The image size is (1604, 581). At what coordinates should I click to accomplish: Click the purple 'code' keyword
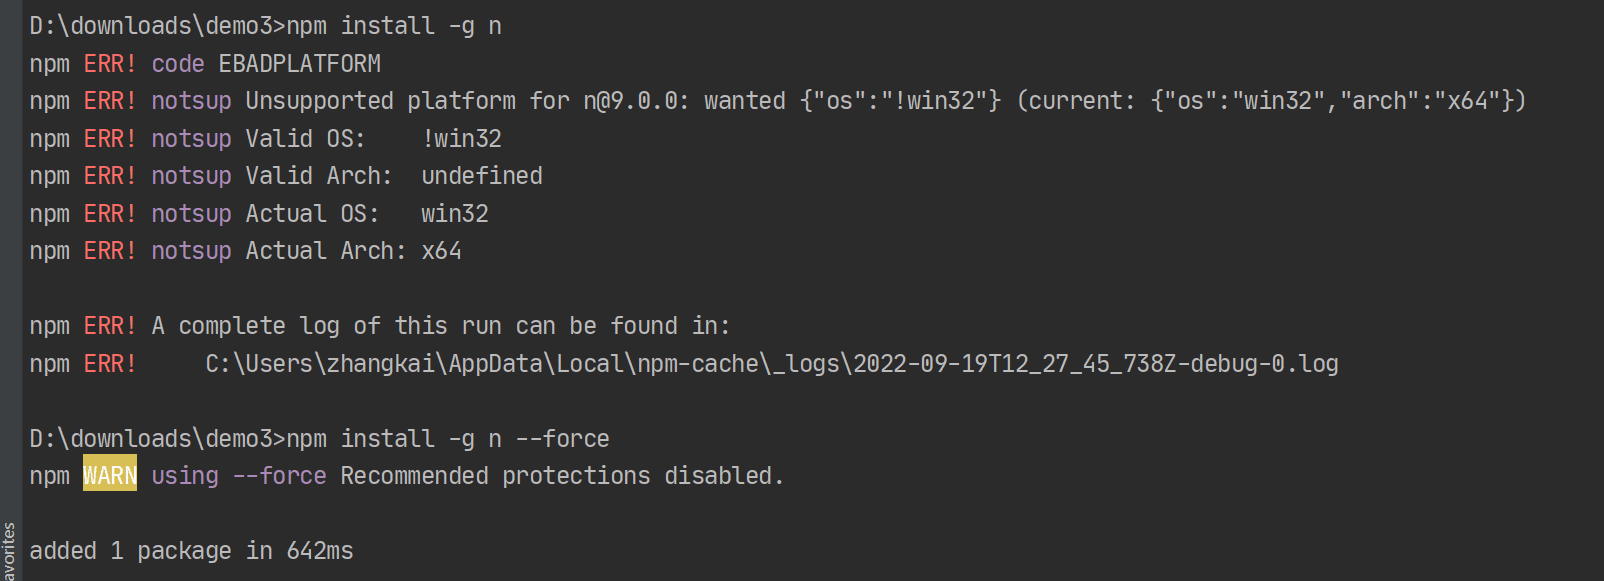tap(178, 64)
